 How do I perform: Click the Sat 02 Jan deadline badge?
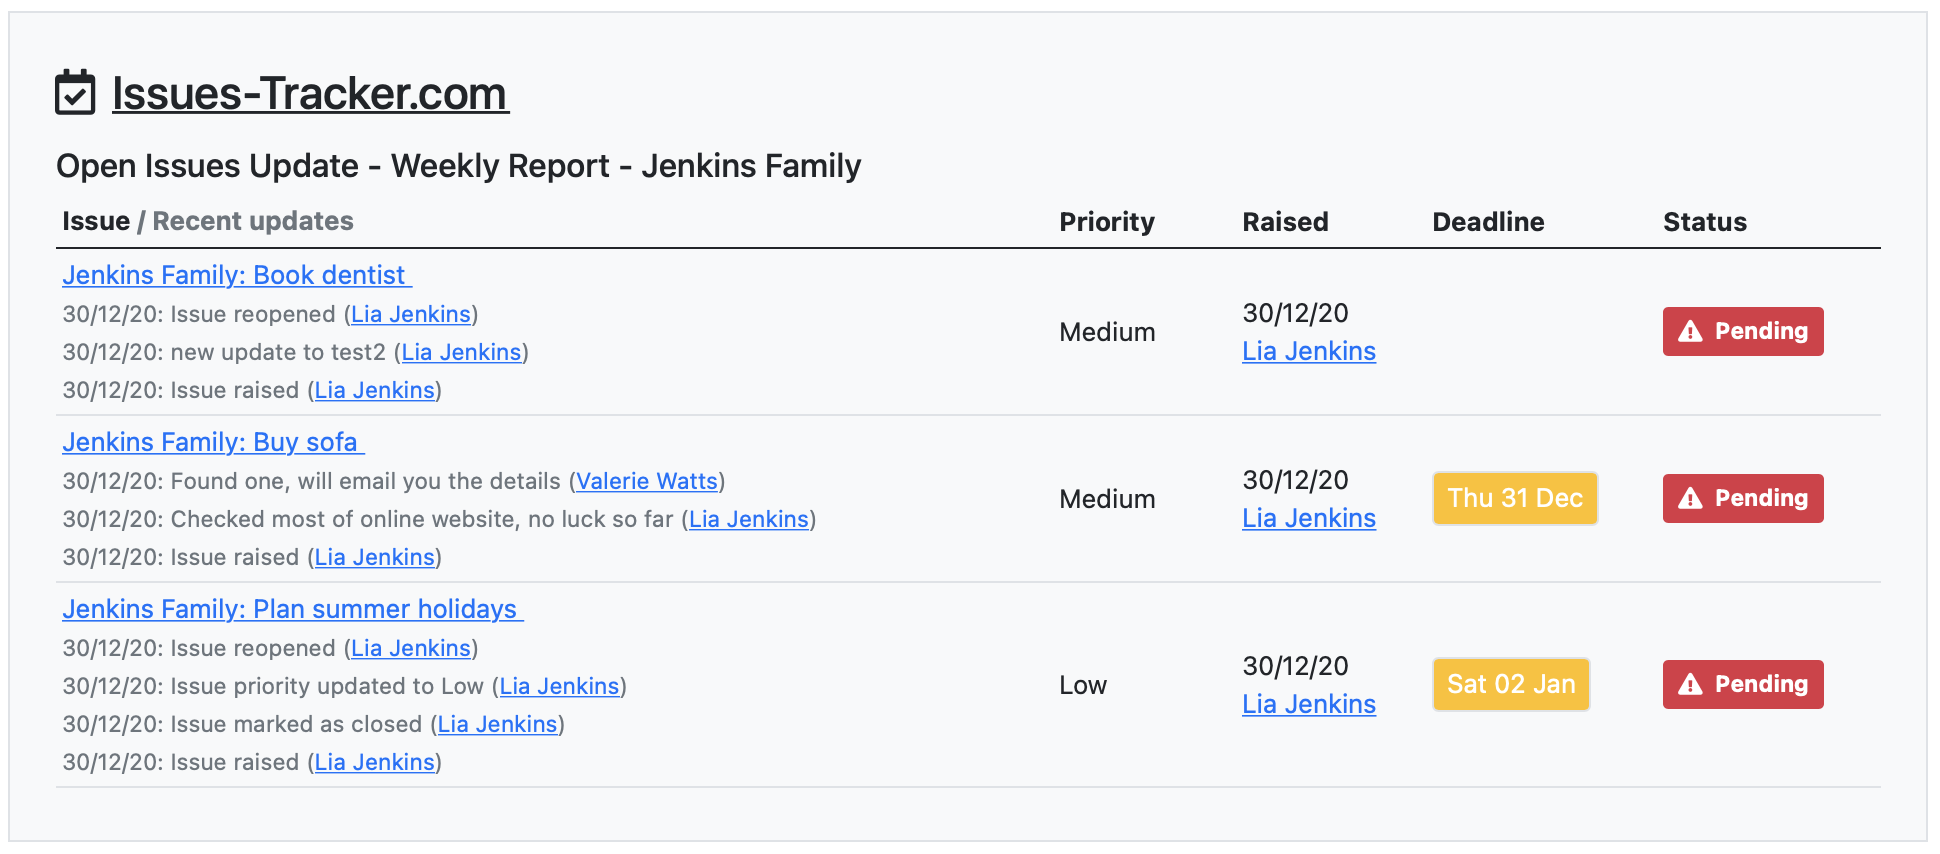[1511, 684]
